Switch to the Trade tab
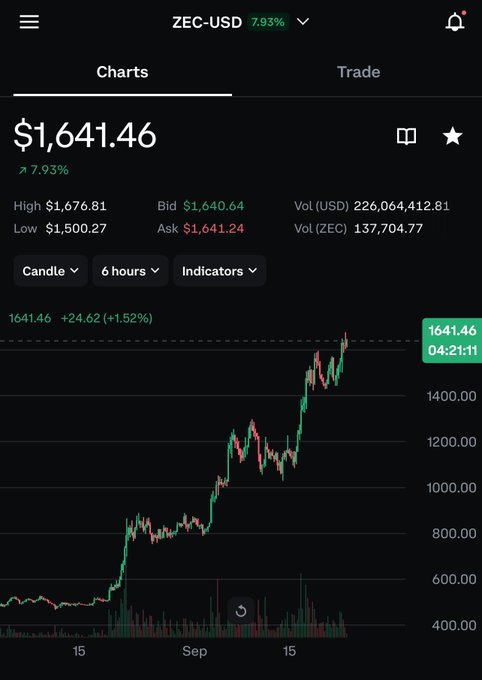This screenshot has width=482, height=680. click(x=358, y=72)
